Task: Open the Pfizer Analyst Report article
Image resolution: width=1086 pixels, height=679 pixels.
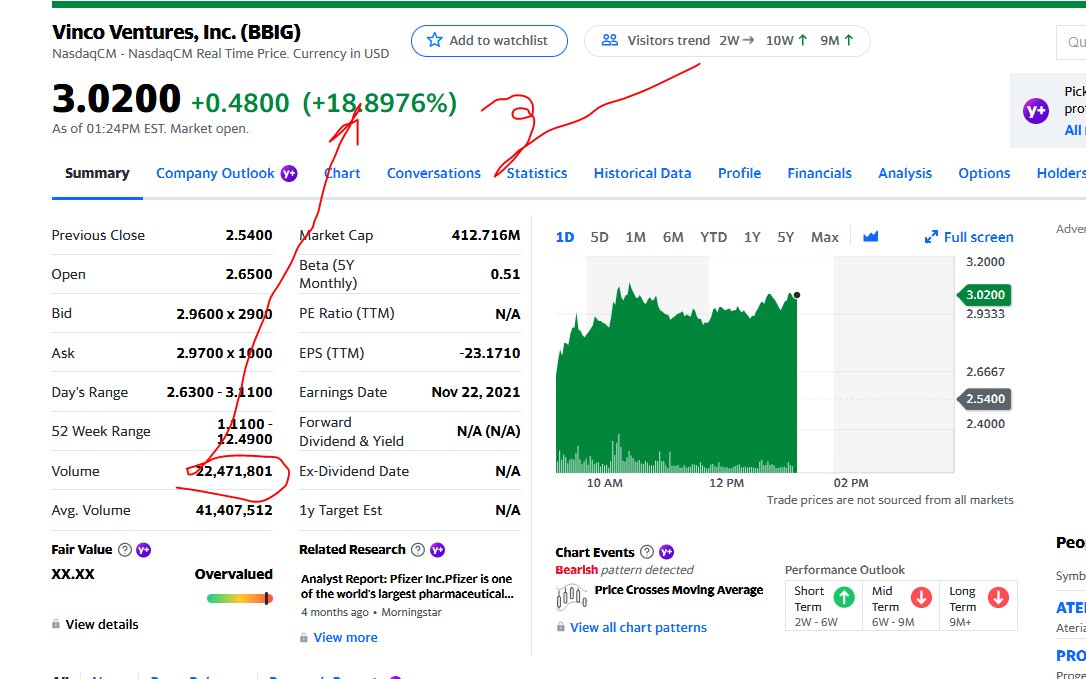Action: 407,586
